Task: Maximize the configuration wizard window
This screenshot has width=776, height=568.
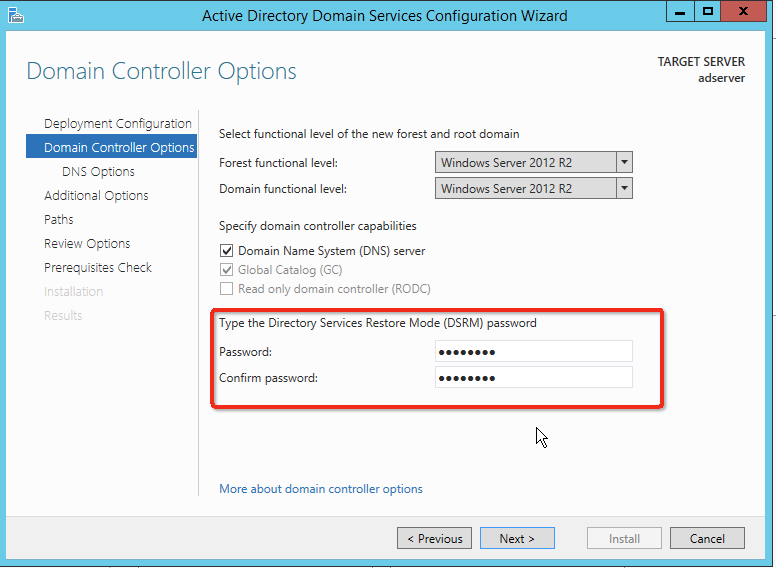Action: (x=708, y=12)
